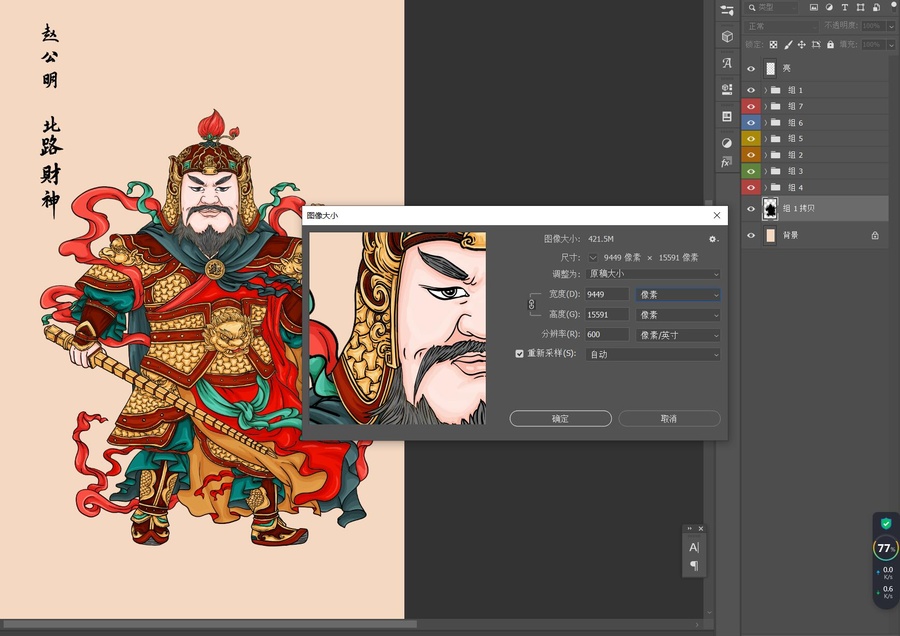This screenshot has width=900, height=636.
Task: Filter layers by shape layers icon
Action: pyautogui.click(x=860, y=7)
